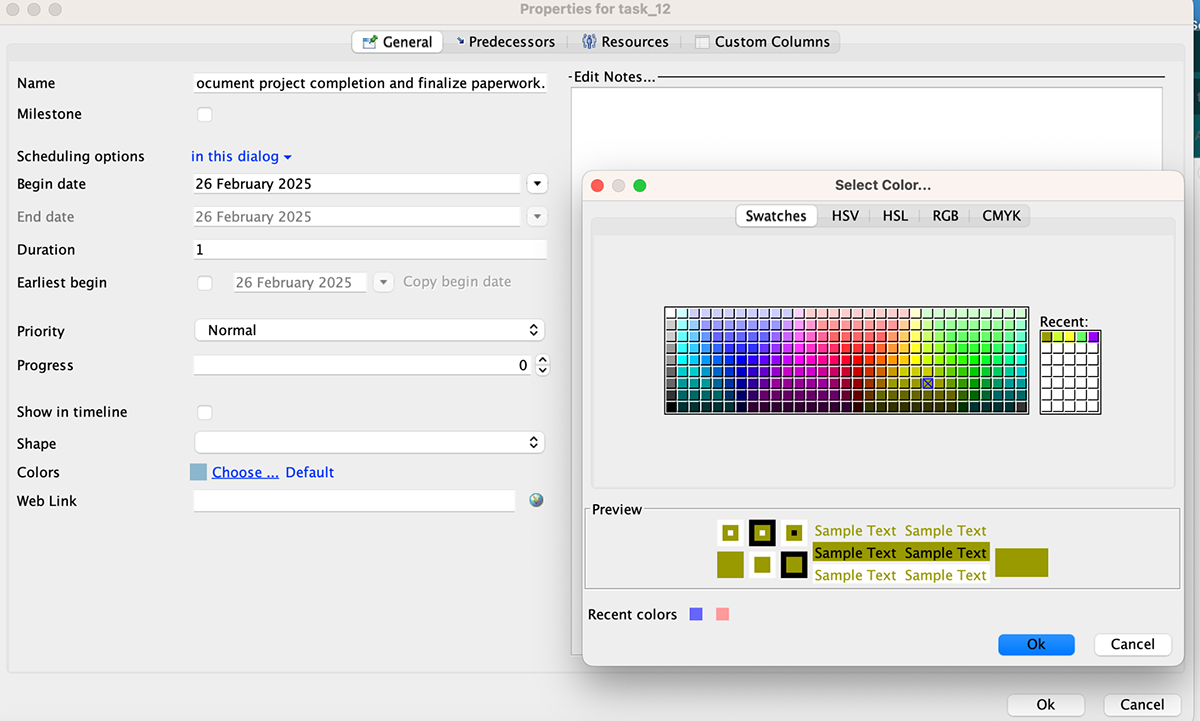
Task: Enable the Milestone checkbox
Action: (205, 115)
